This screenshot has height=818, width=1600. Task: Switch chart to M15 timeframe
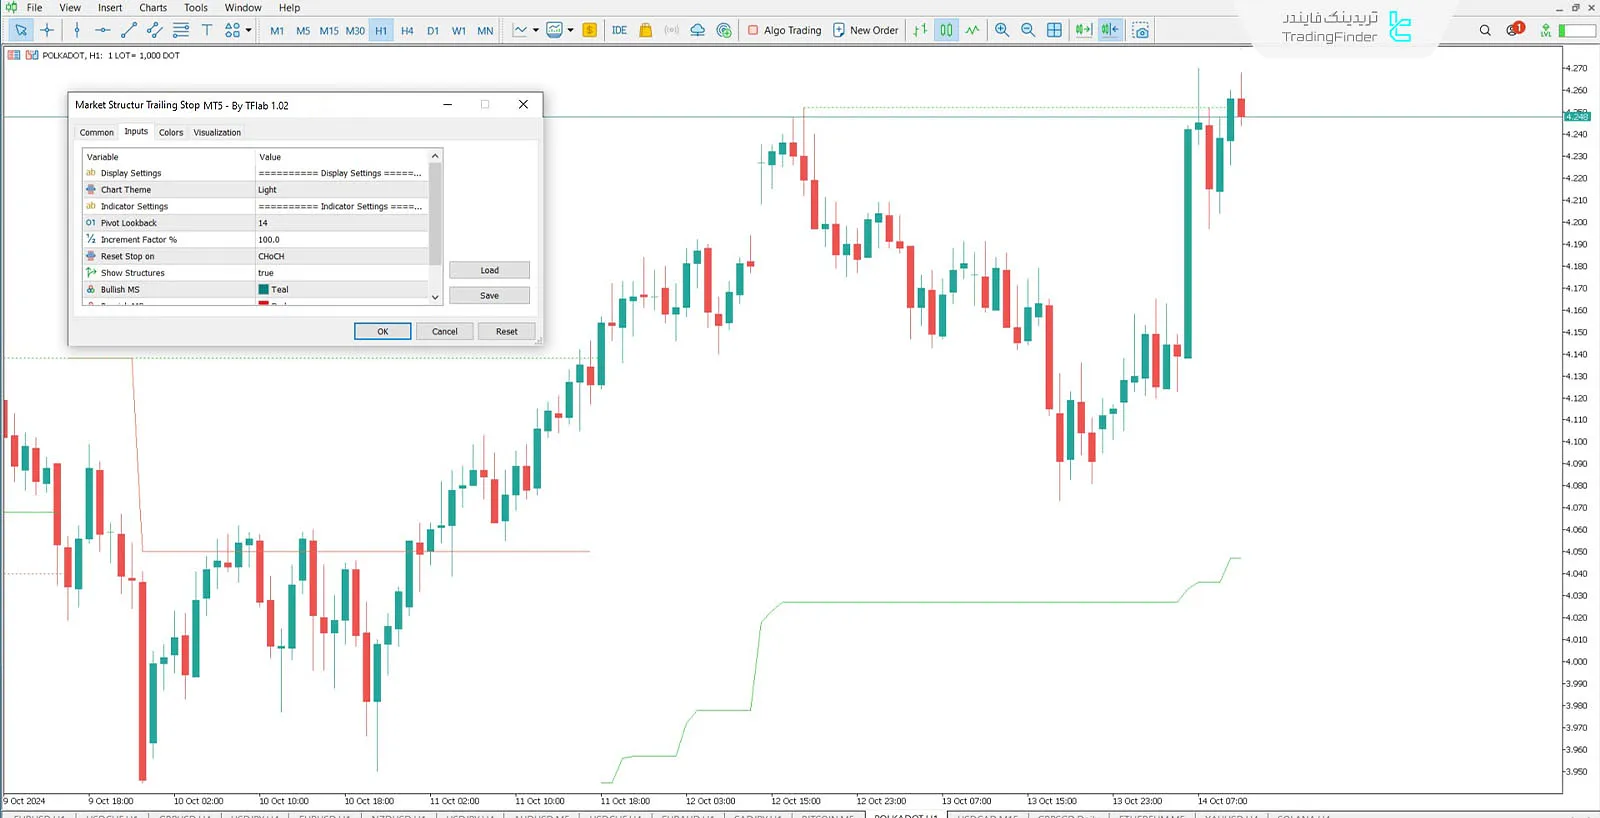(x=329, y=30)
